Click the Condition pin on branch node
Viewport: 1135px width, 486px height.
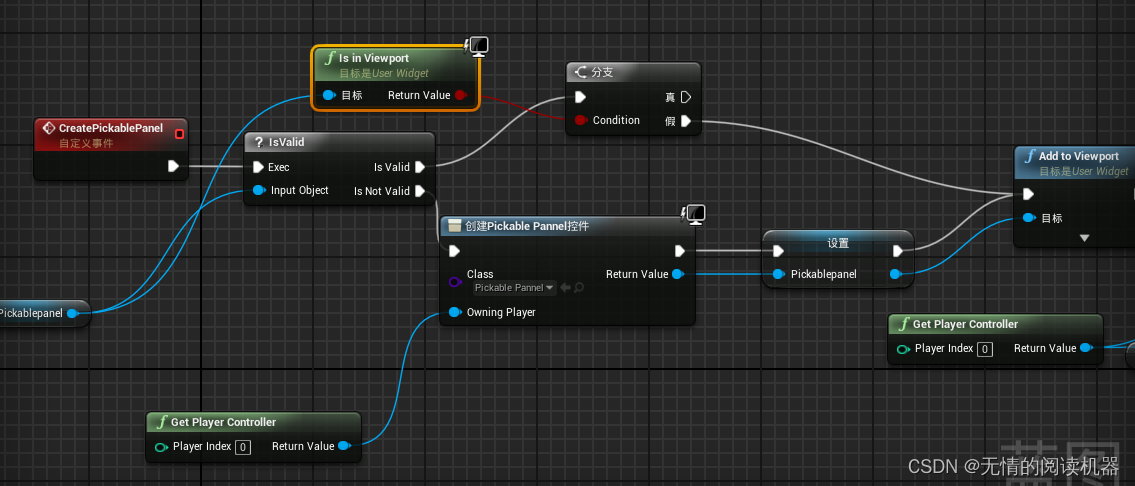coord(580,120)
